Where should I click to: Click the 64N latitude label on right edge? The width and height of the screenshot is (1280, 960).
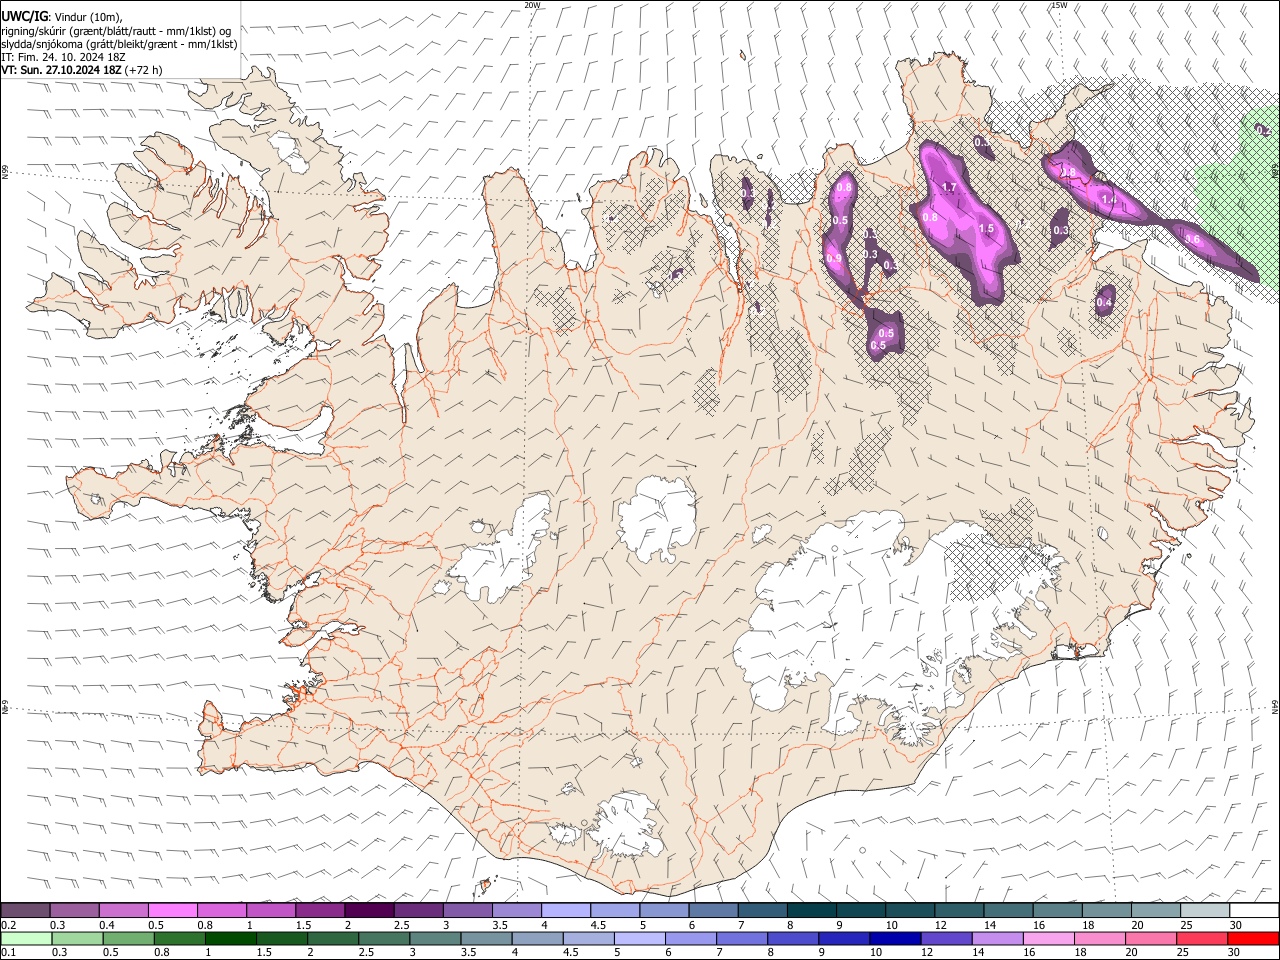(x=1275, y=706)
